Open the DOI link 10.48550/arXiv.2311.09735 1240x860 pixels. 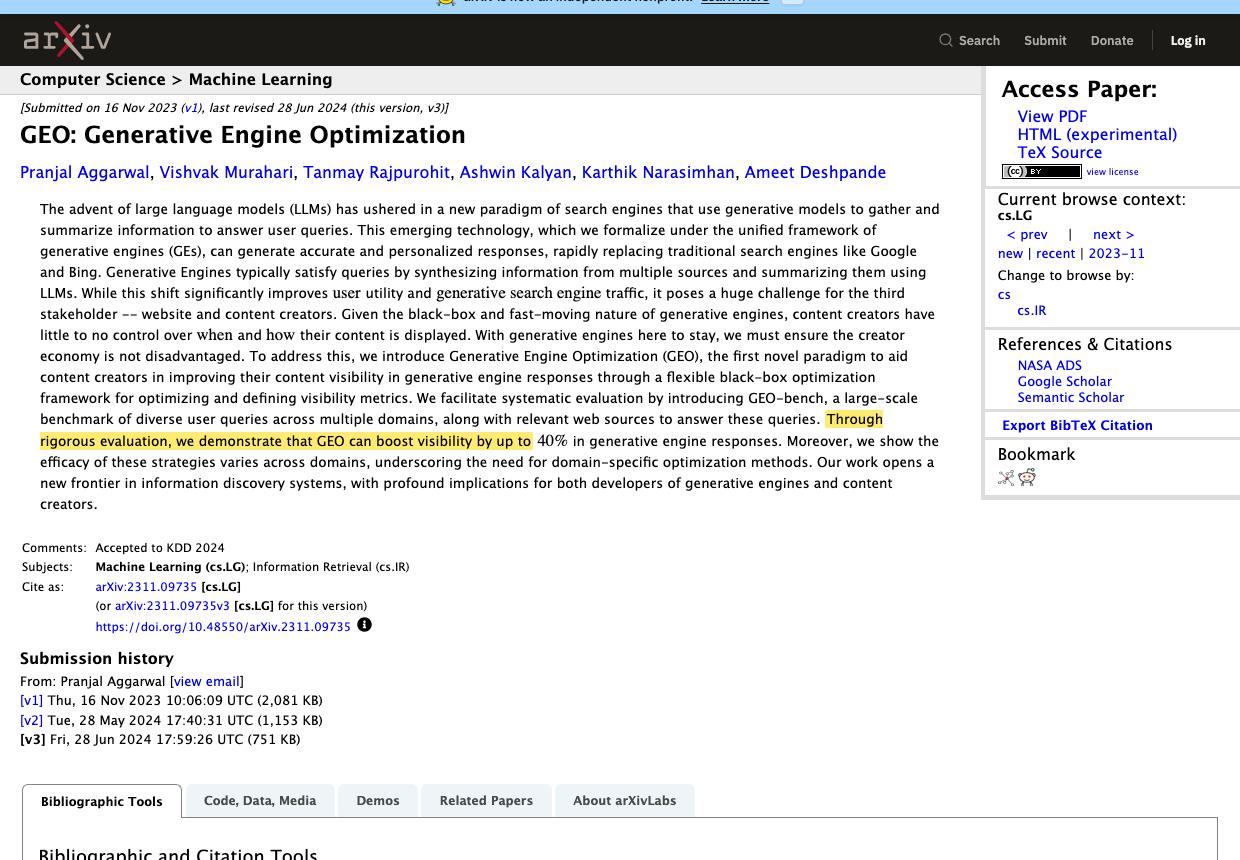pos(223,627)
